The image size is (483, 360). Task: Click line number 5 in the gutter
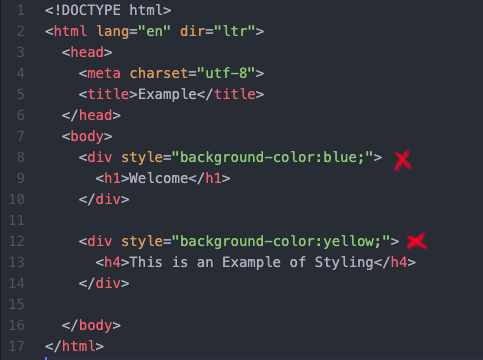tap(21, 94)
